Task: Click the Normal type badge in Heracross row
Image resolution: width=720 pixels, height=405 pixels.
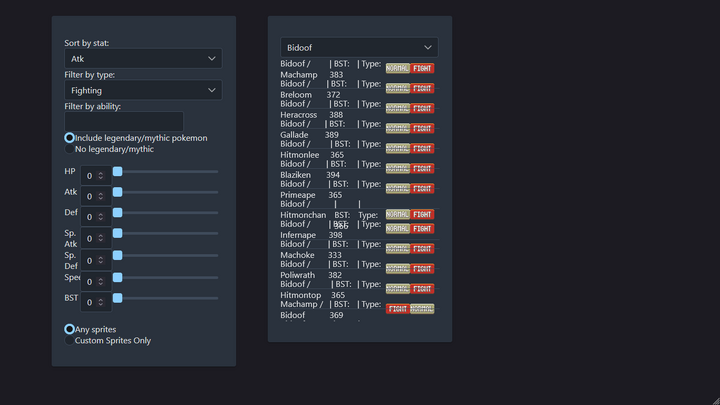Action: click(x=398, y=108)
